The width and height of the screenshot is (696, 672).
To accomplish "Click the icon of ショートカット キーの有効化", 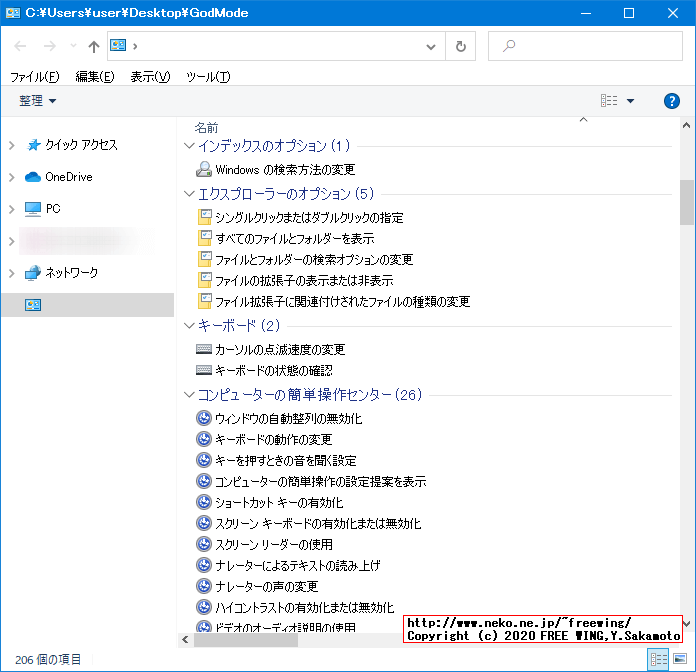I will [204, 502].
